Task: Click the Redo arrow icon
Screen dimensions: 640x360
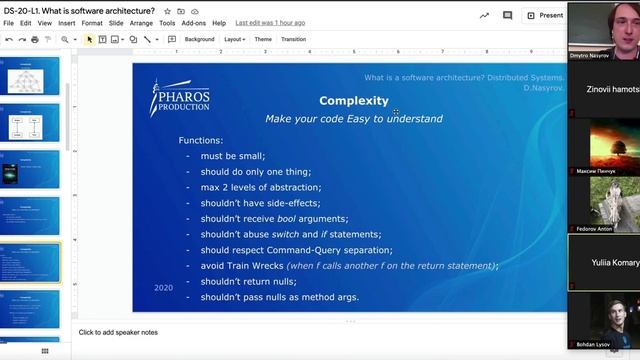Action: [22, 40]
